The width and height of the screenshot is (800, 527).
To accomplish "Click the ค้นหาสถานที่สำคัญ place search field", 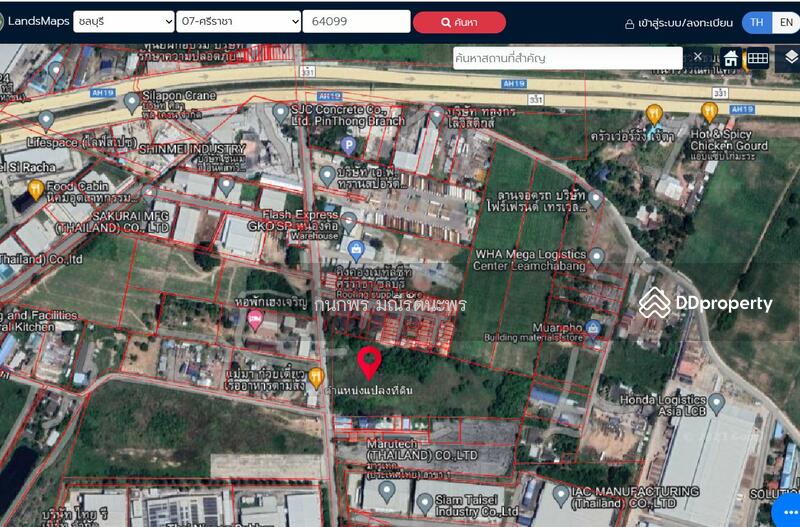I will pos(567,58).
